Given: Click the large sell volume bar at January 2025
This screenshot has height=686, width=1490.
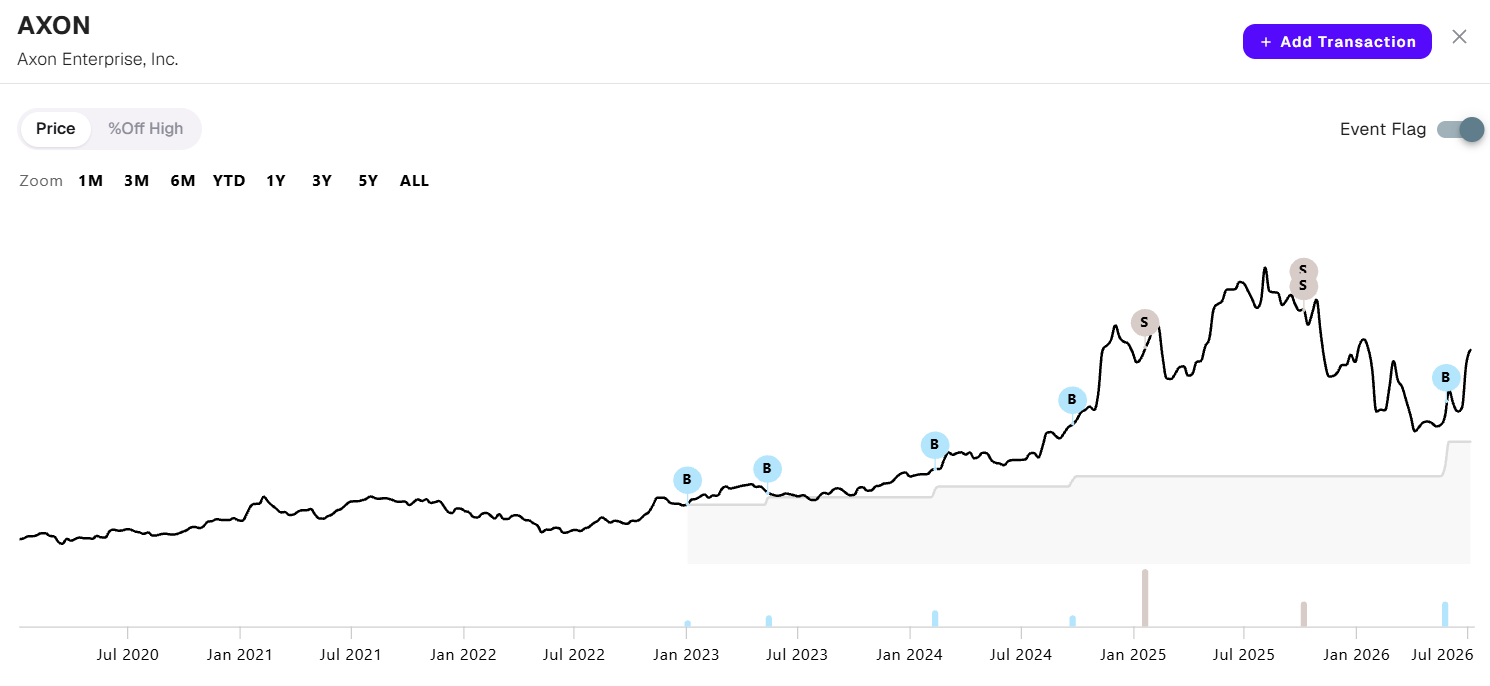Looking at the screenshot, I should pos(1145,598).
